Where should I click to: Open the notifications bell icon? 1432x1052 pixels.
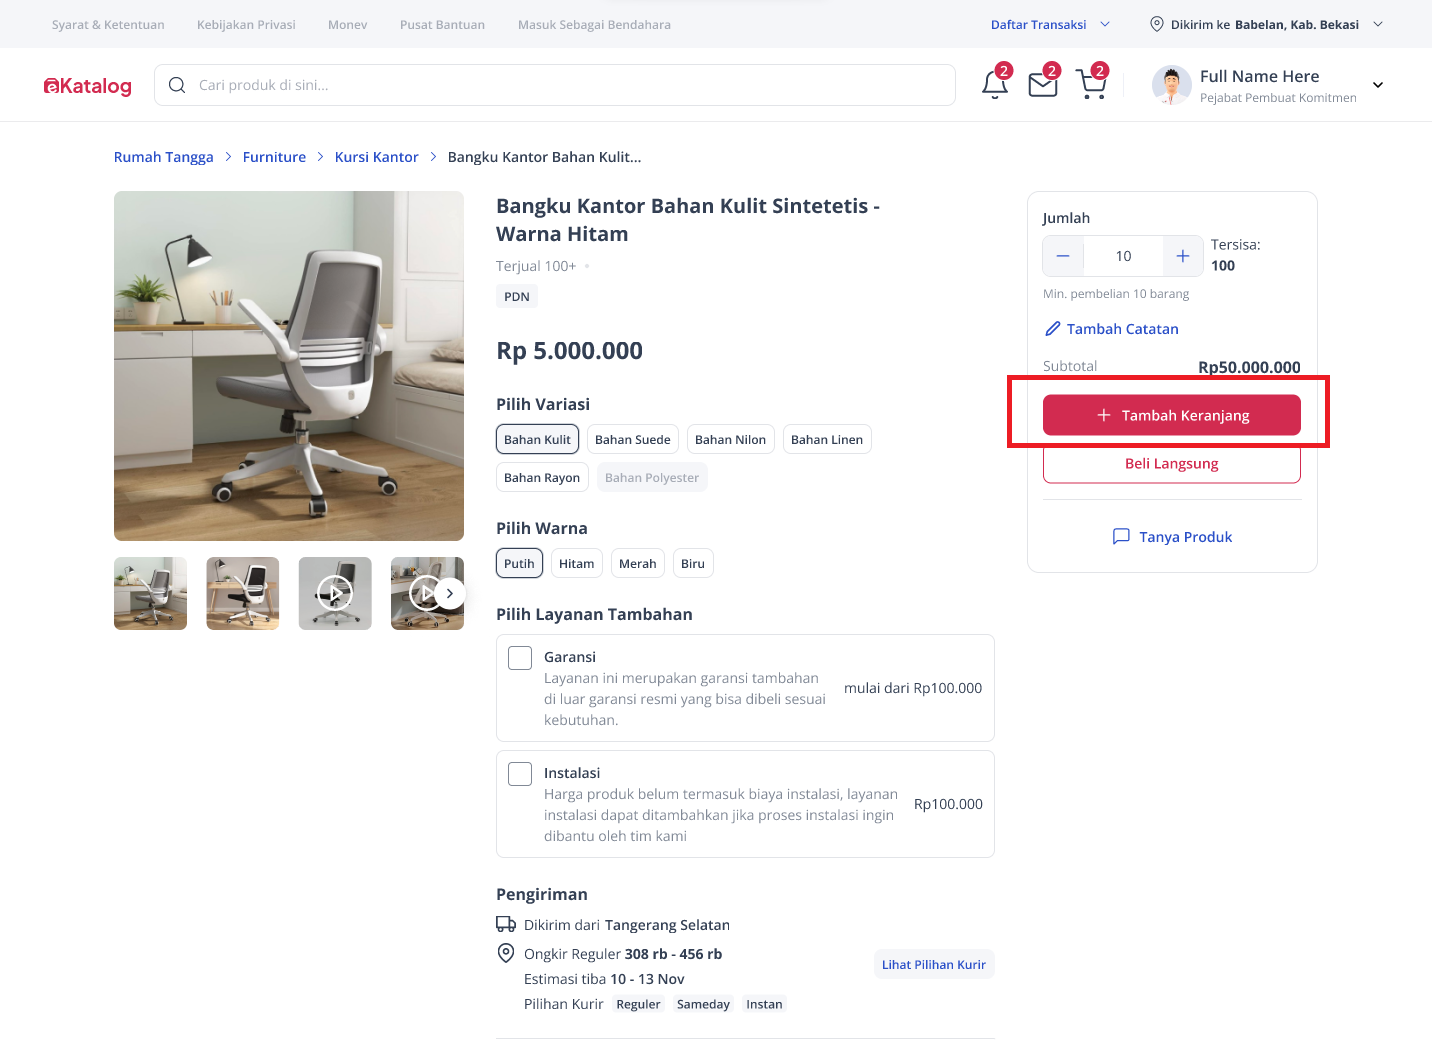click(x=995, y=85)
